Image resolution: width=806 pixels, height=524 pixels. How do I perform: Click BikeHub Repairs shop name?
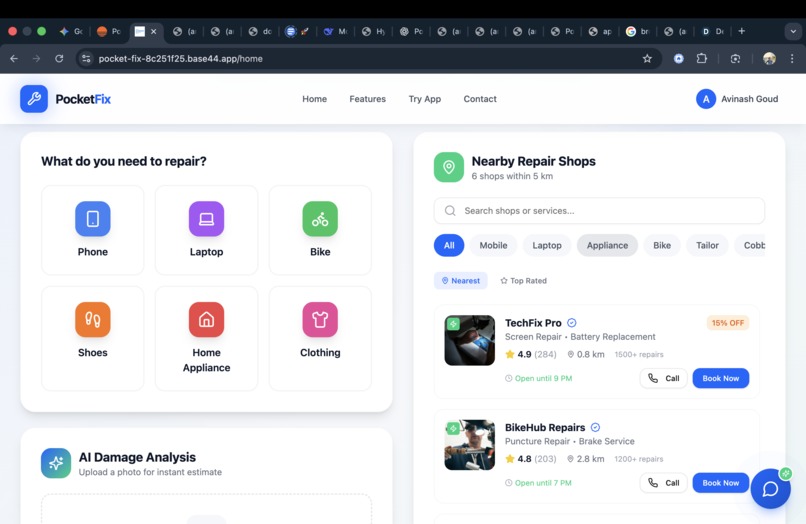click(x=544, y=427)
